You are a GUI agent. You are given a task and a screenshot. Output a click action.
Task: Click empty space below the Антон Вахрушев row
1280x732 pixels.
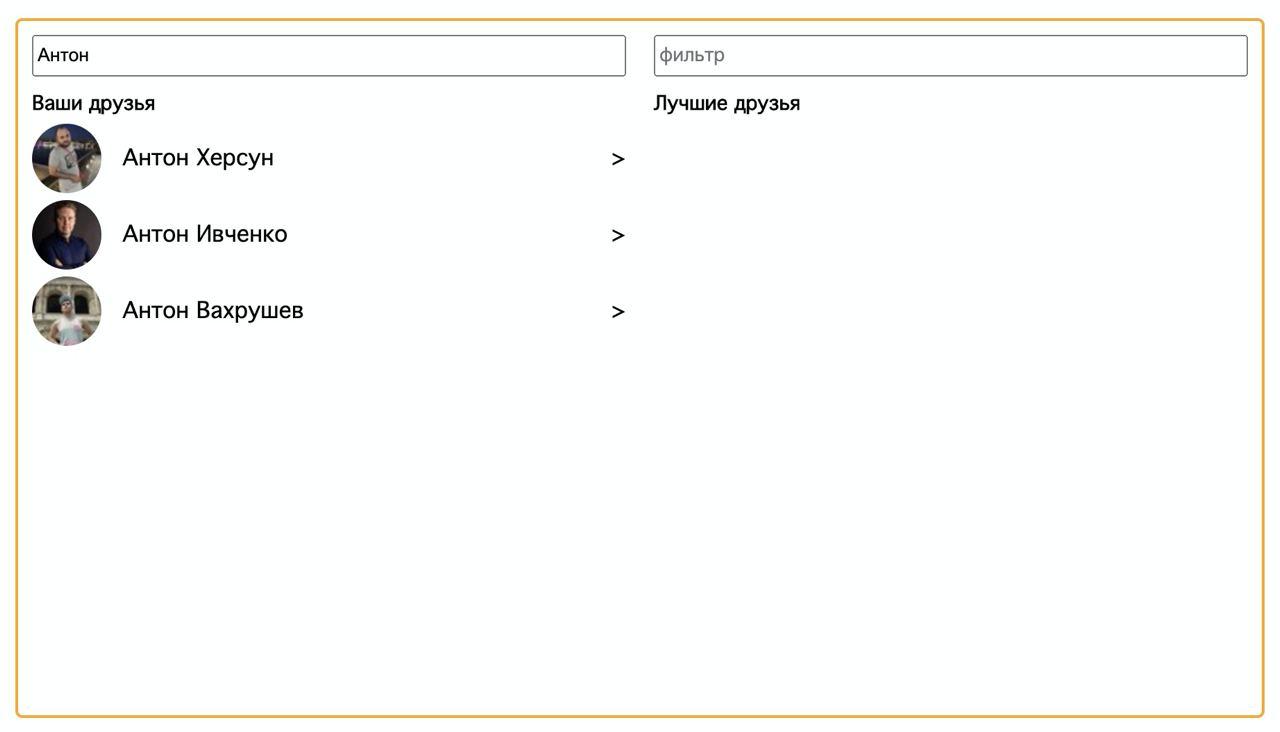[329, 520]
